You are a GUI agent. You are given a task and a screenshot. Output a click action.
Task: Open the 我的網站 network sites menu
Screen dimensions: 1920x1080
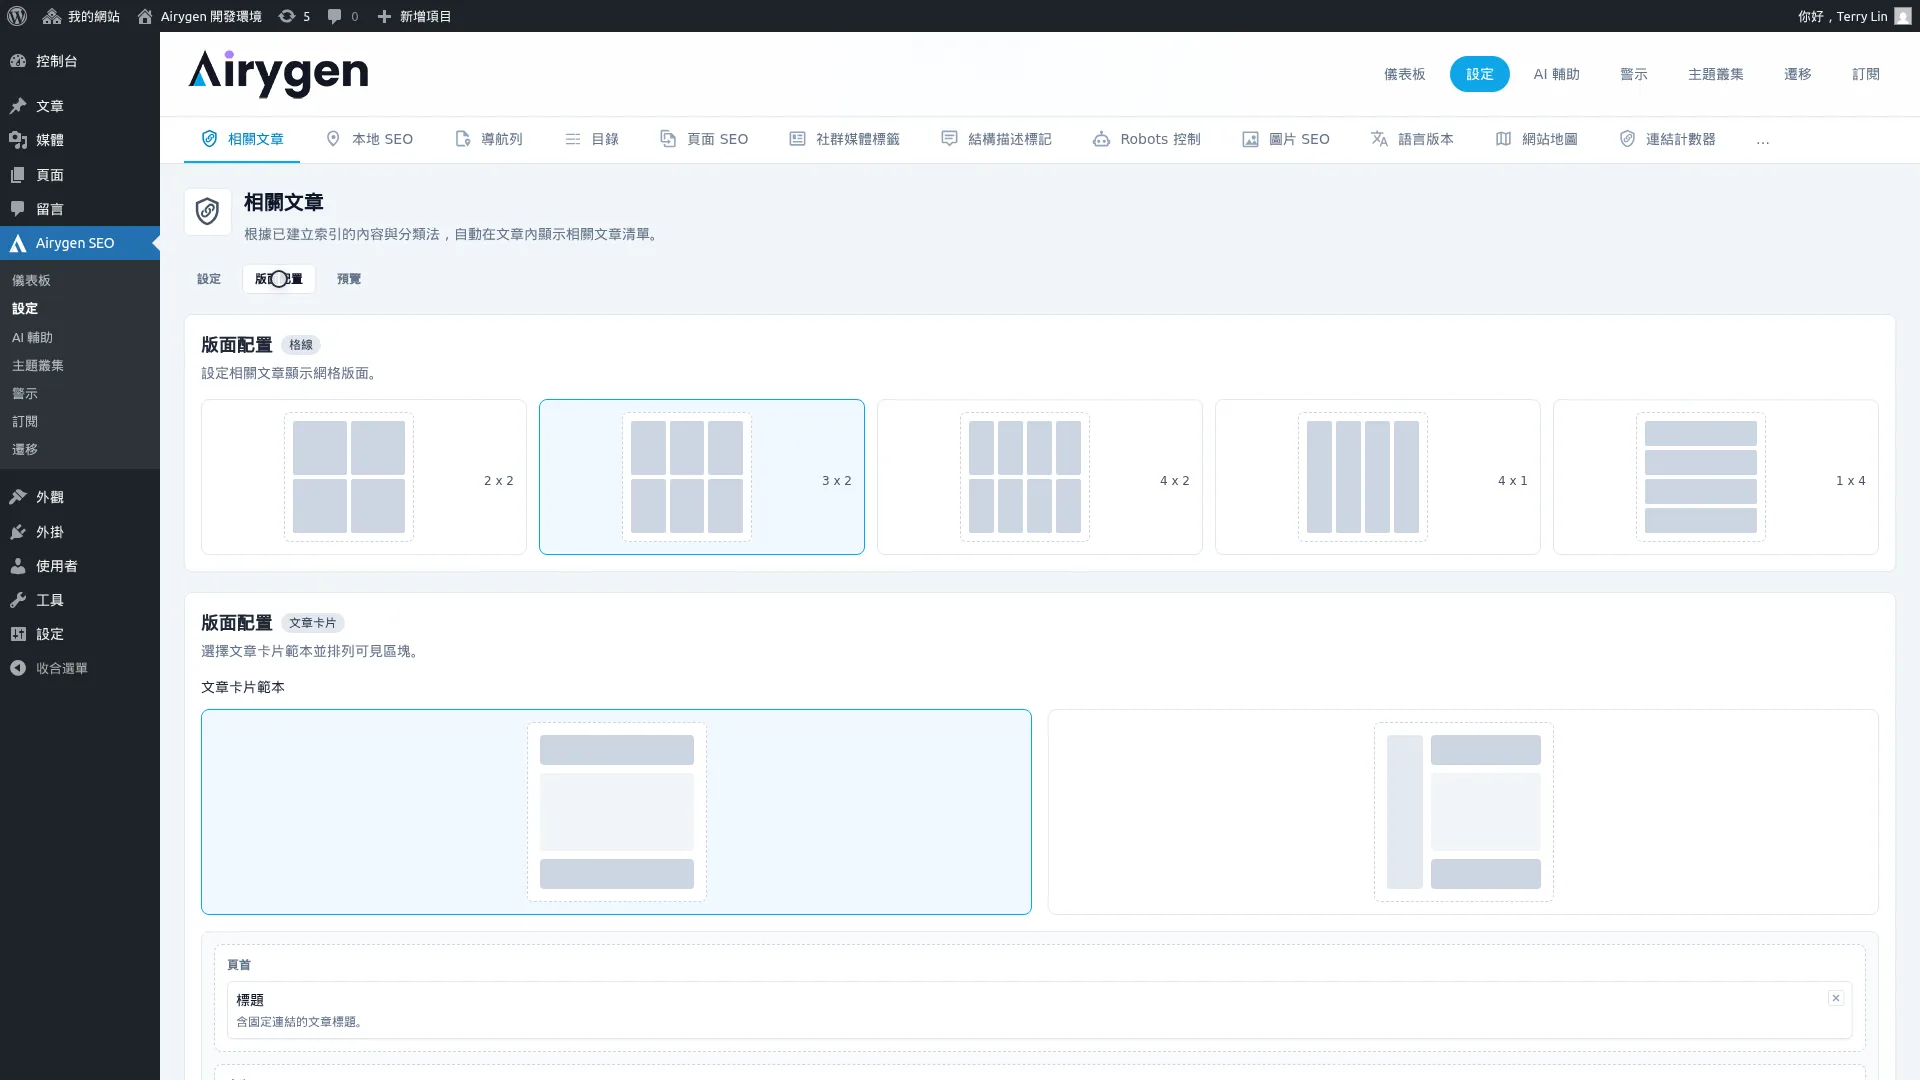[x=81, y=16]
